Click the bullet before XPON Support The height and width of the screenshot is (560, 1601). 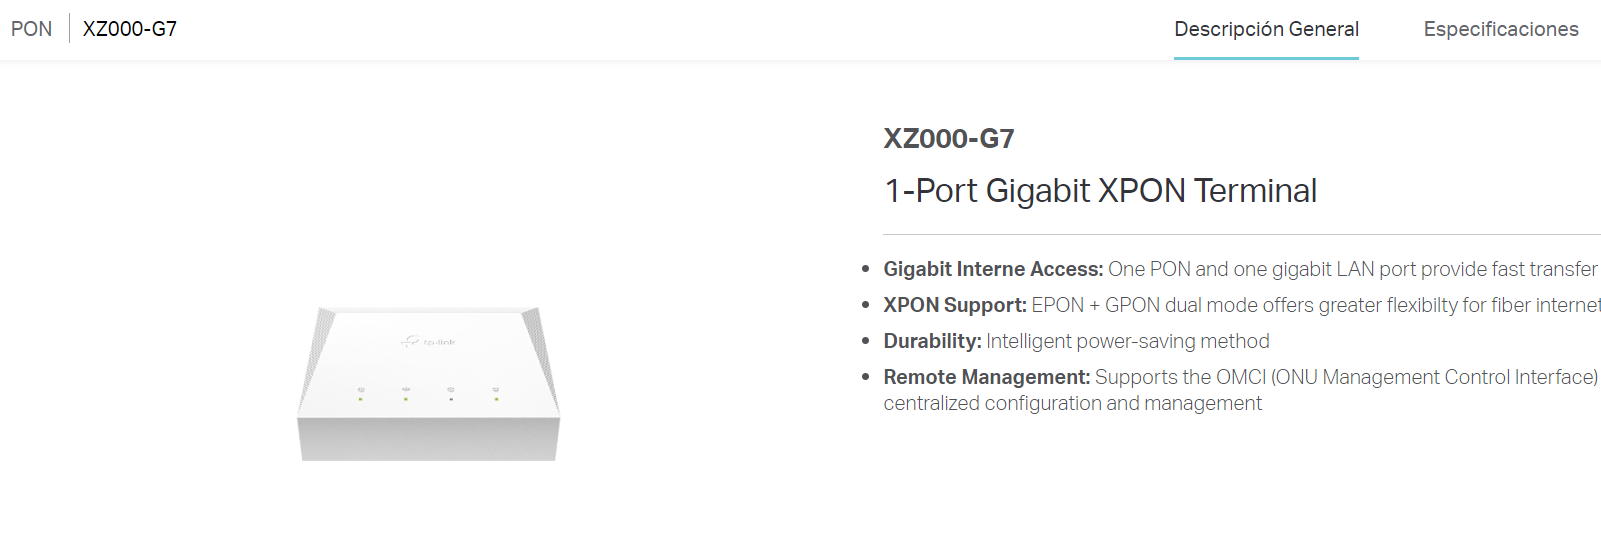[x=866, y=305]
